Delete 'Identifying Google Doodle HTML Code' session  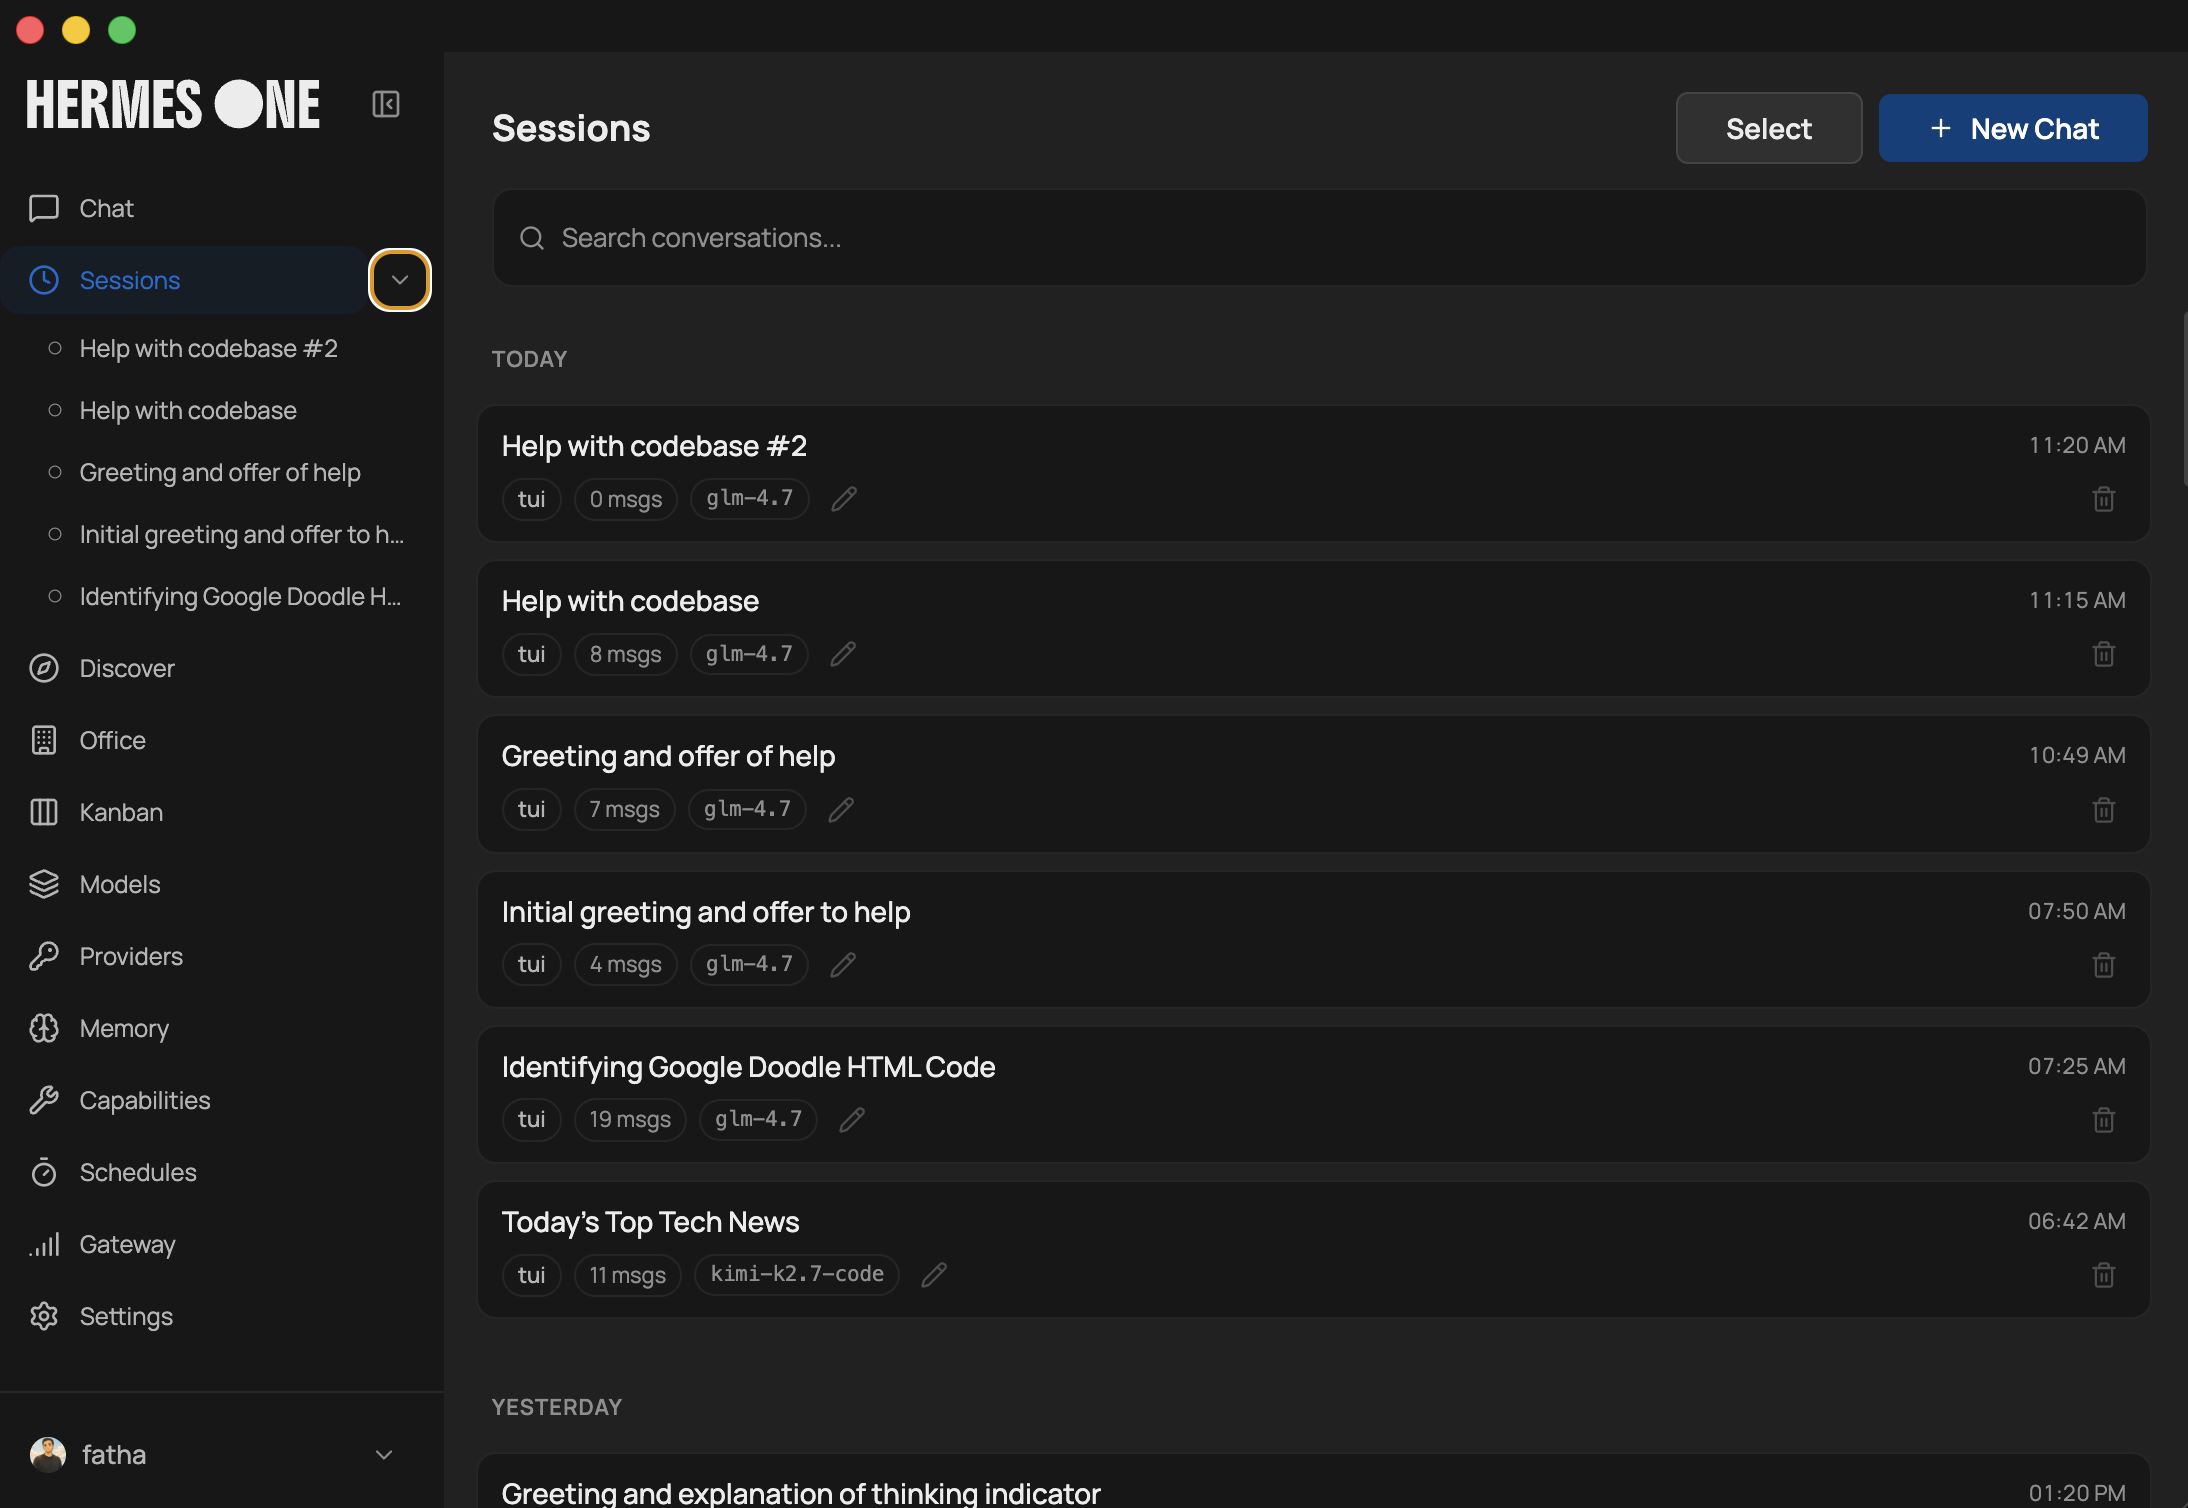tap(2104, 1120)
